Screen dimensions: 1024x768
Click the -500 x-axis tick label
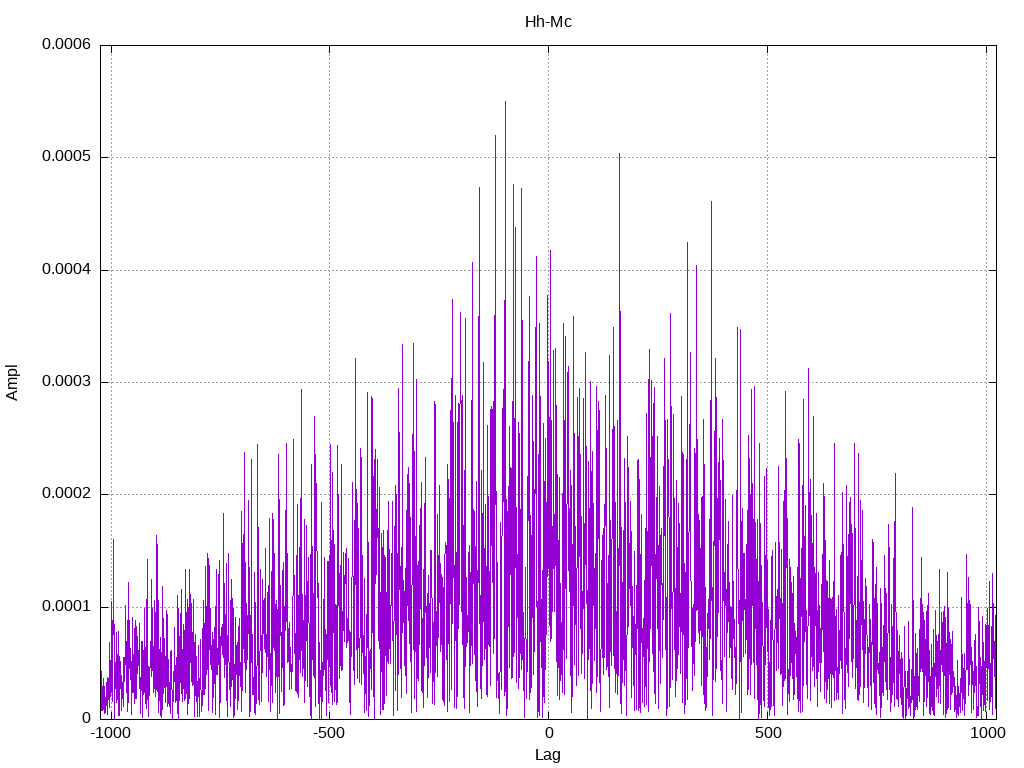click(329, 733)
